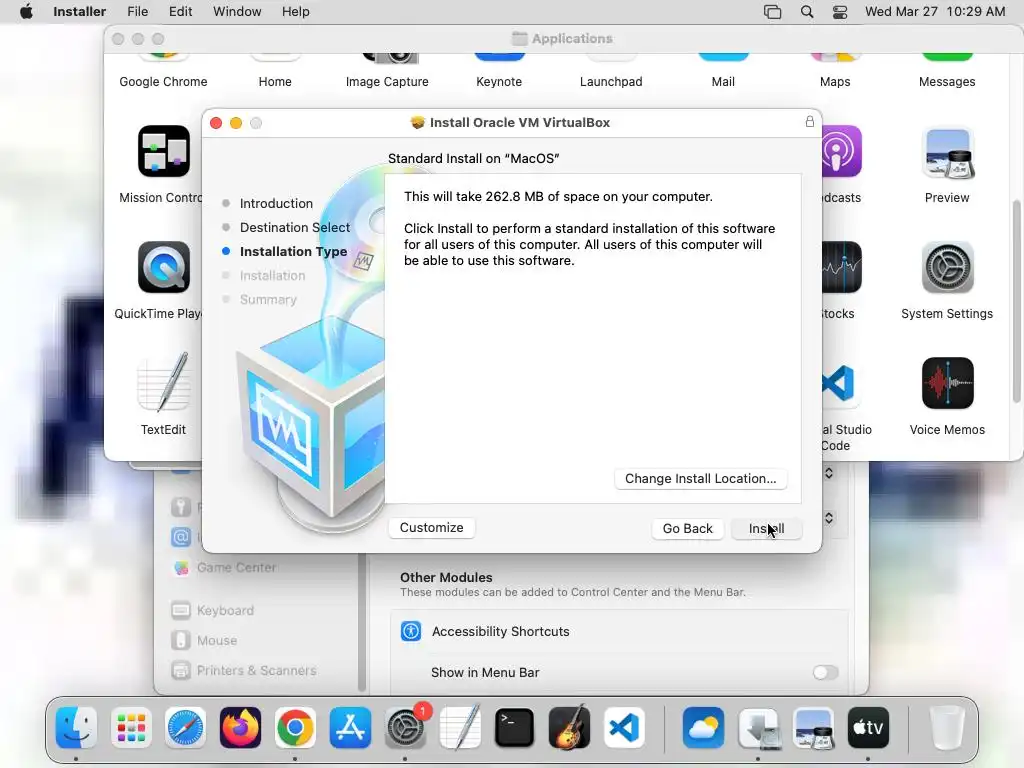Click the Go Back button
Image resolution: width=1024 pixels, height=768 pixels.
tap(687, 528)
